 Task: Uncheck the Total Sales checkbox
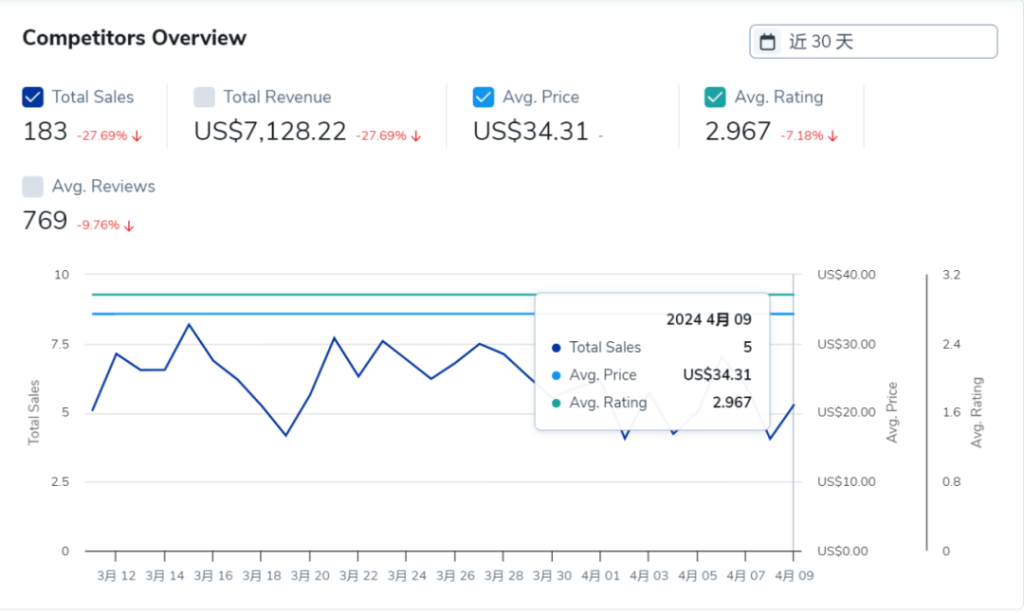point(33,97)
